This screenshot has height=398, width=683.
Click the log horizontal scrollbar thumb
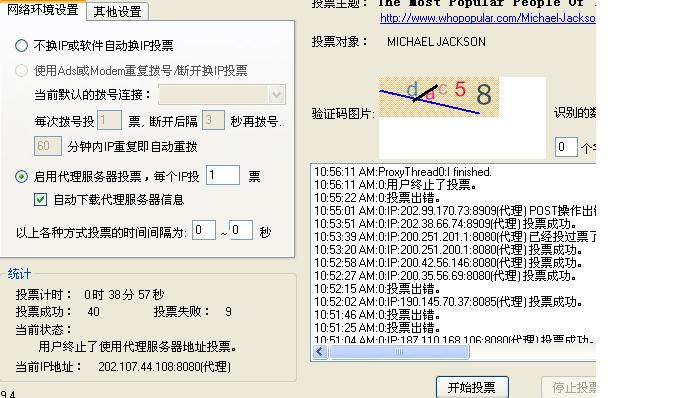399,352
